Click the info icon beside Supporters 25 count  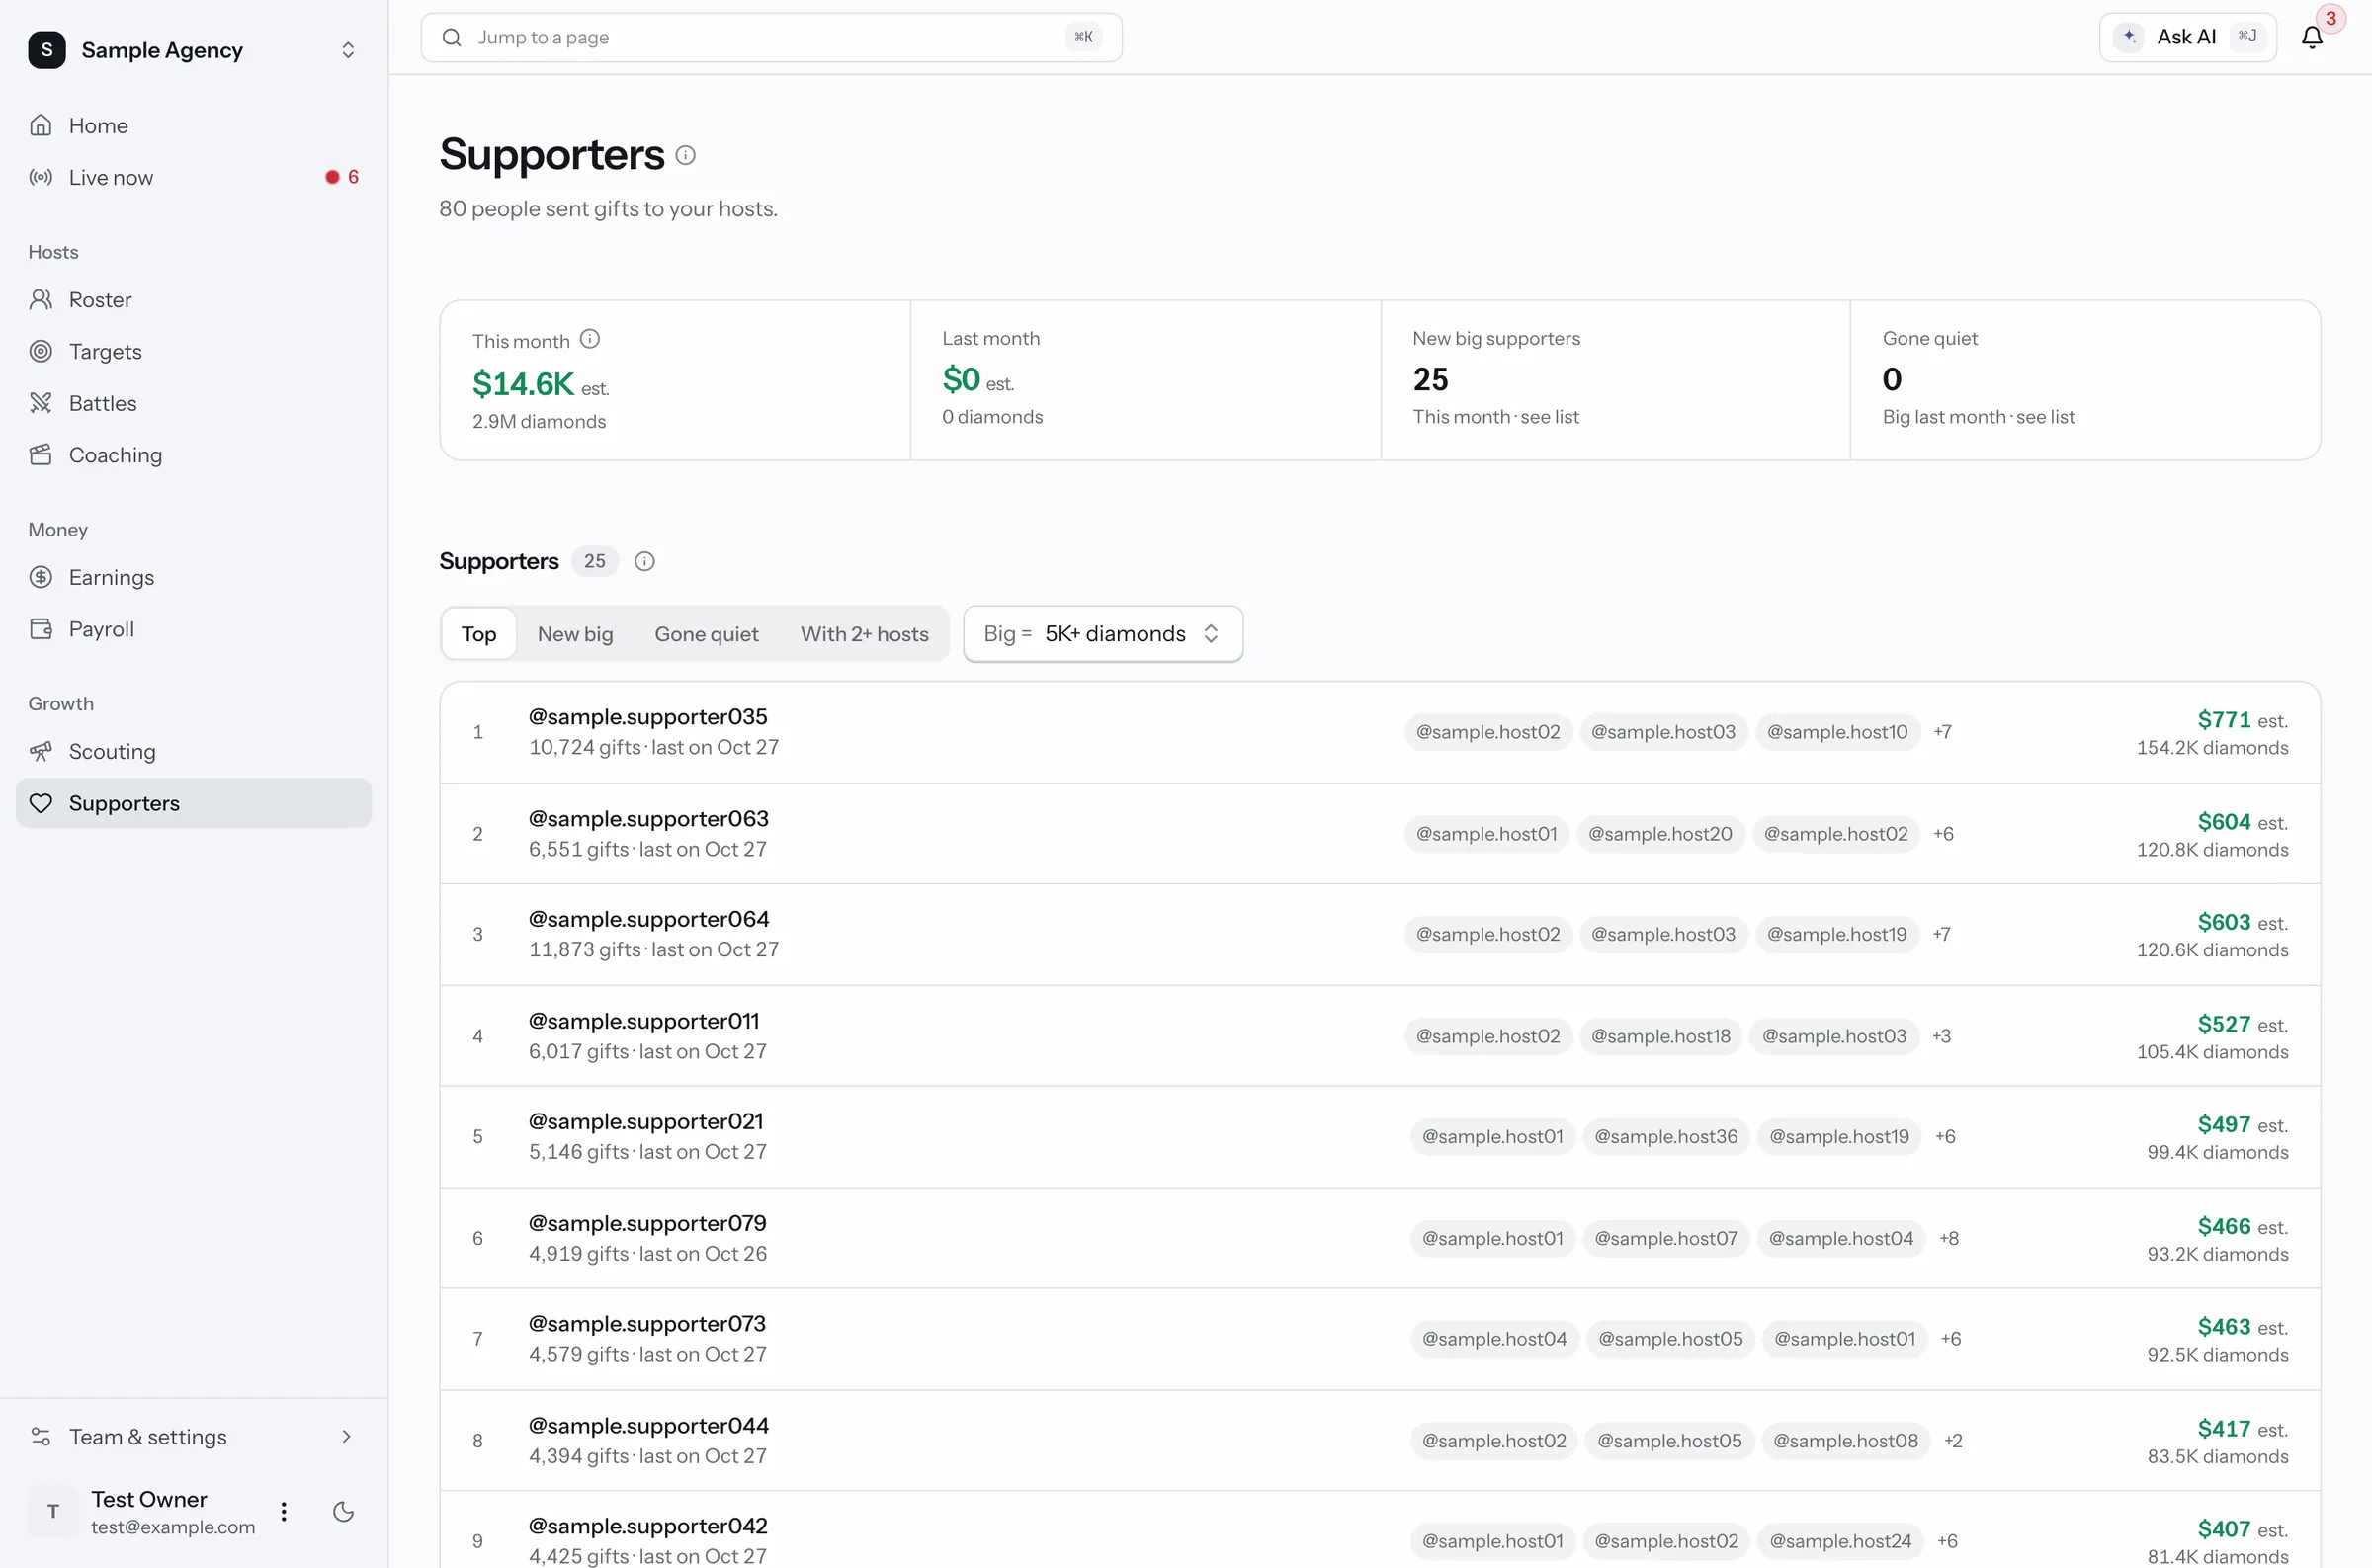[x=645, y=561]
